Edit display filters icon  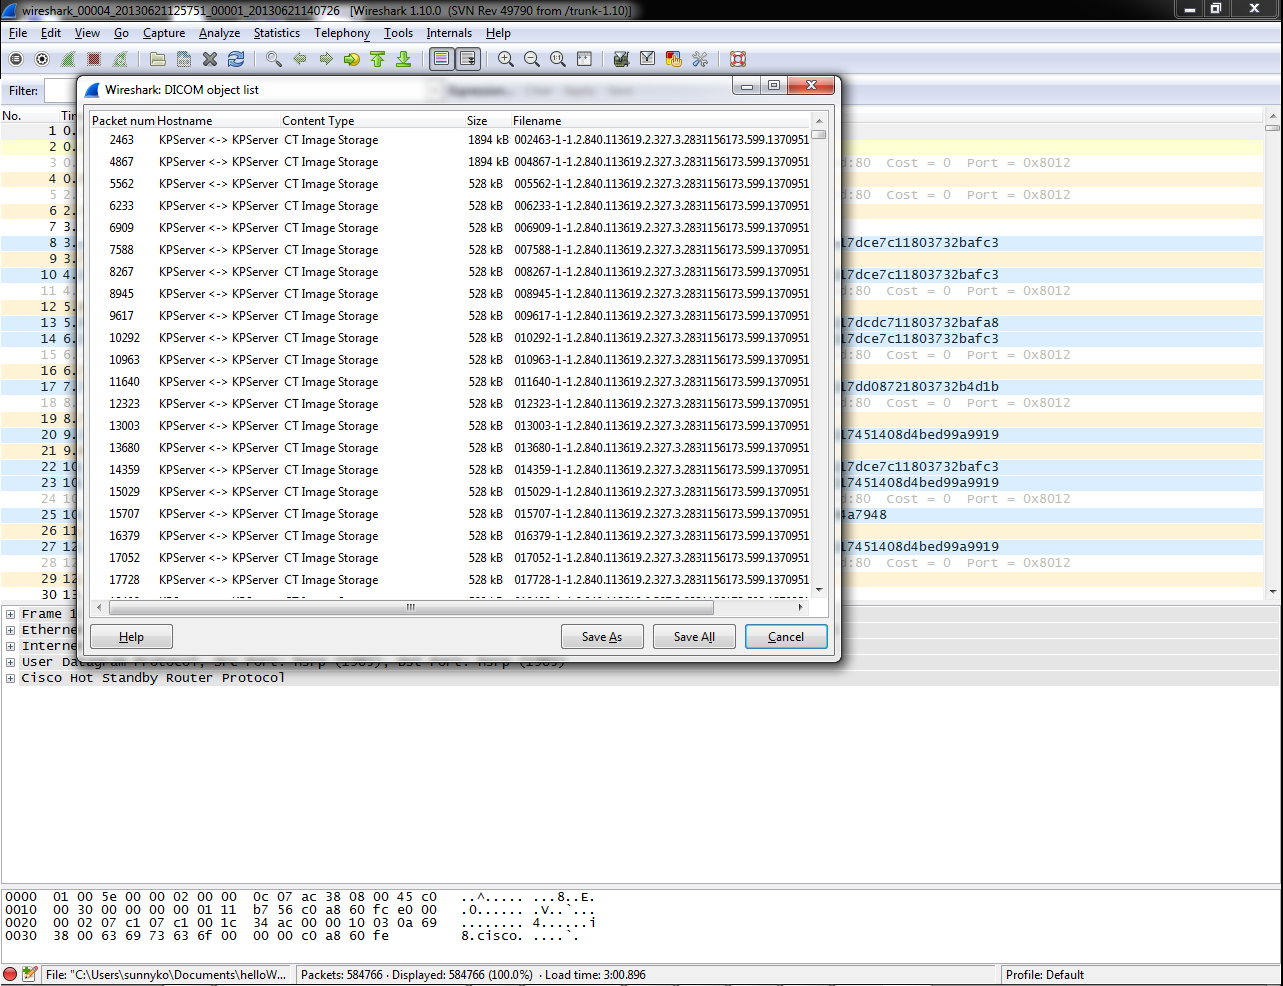[x=648, y=60]
